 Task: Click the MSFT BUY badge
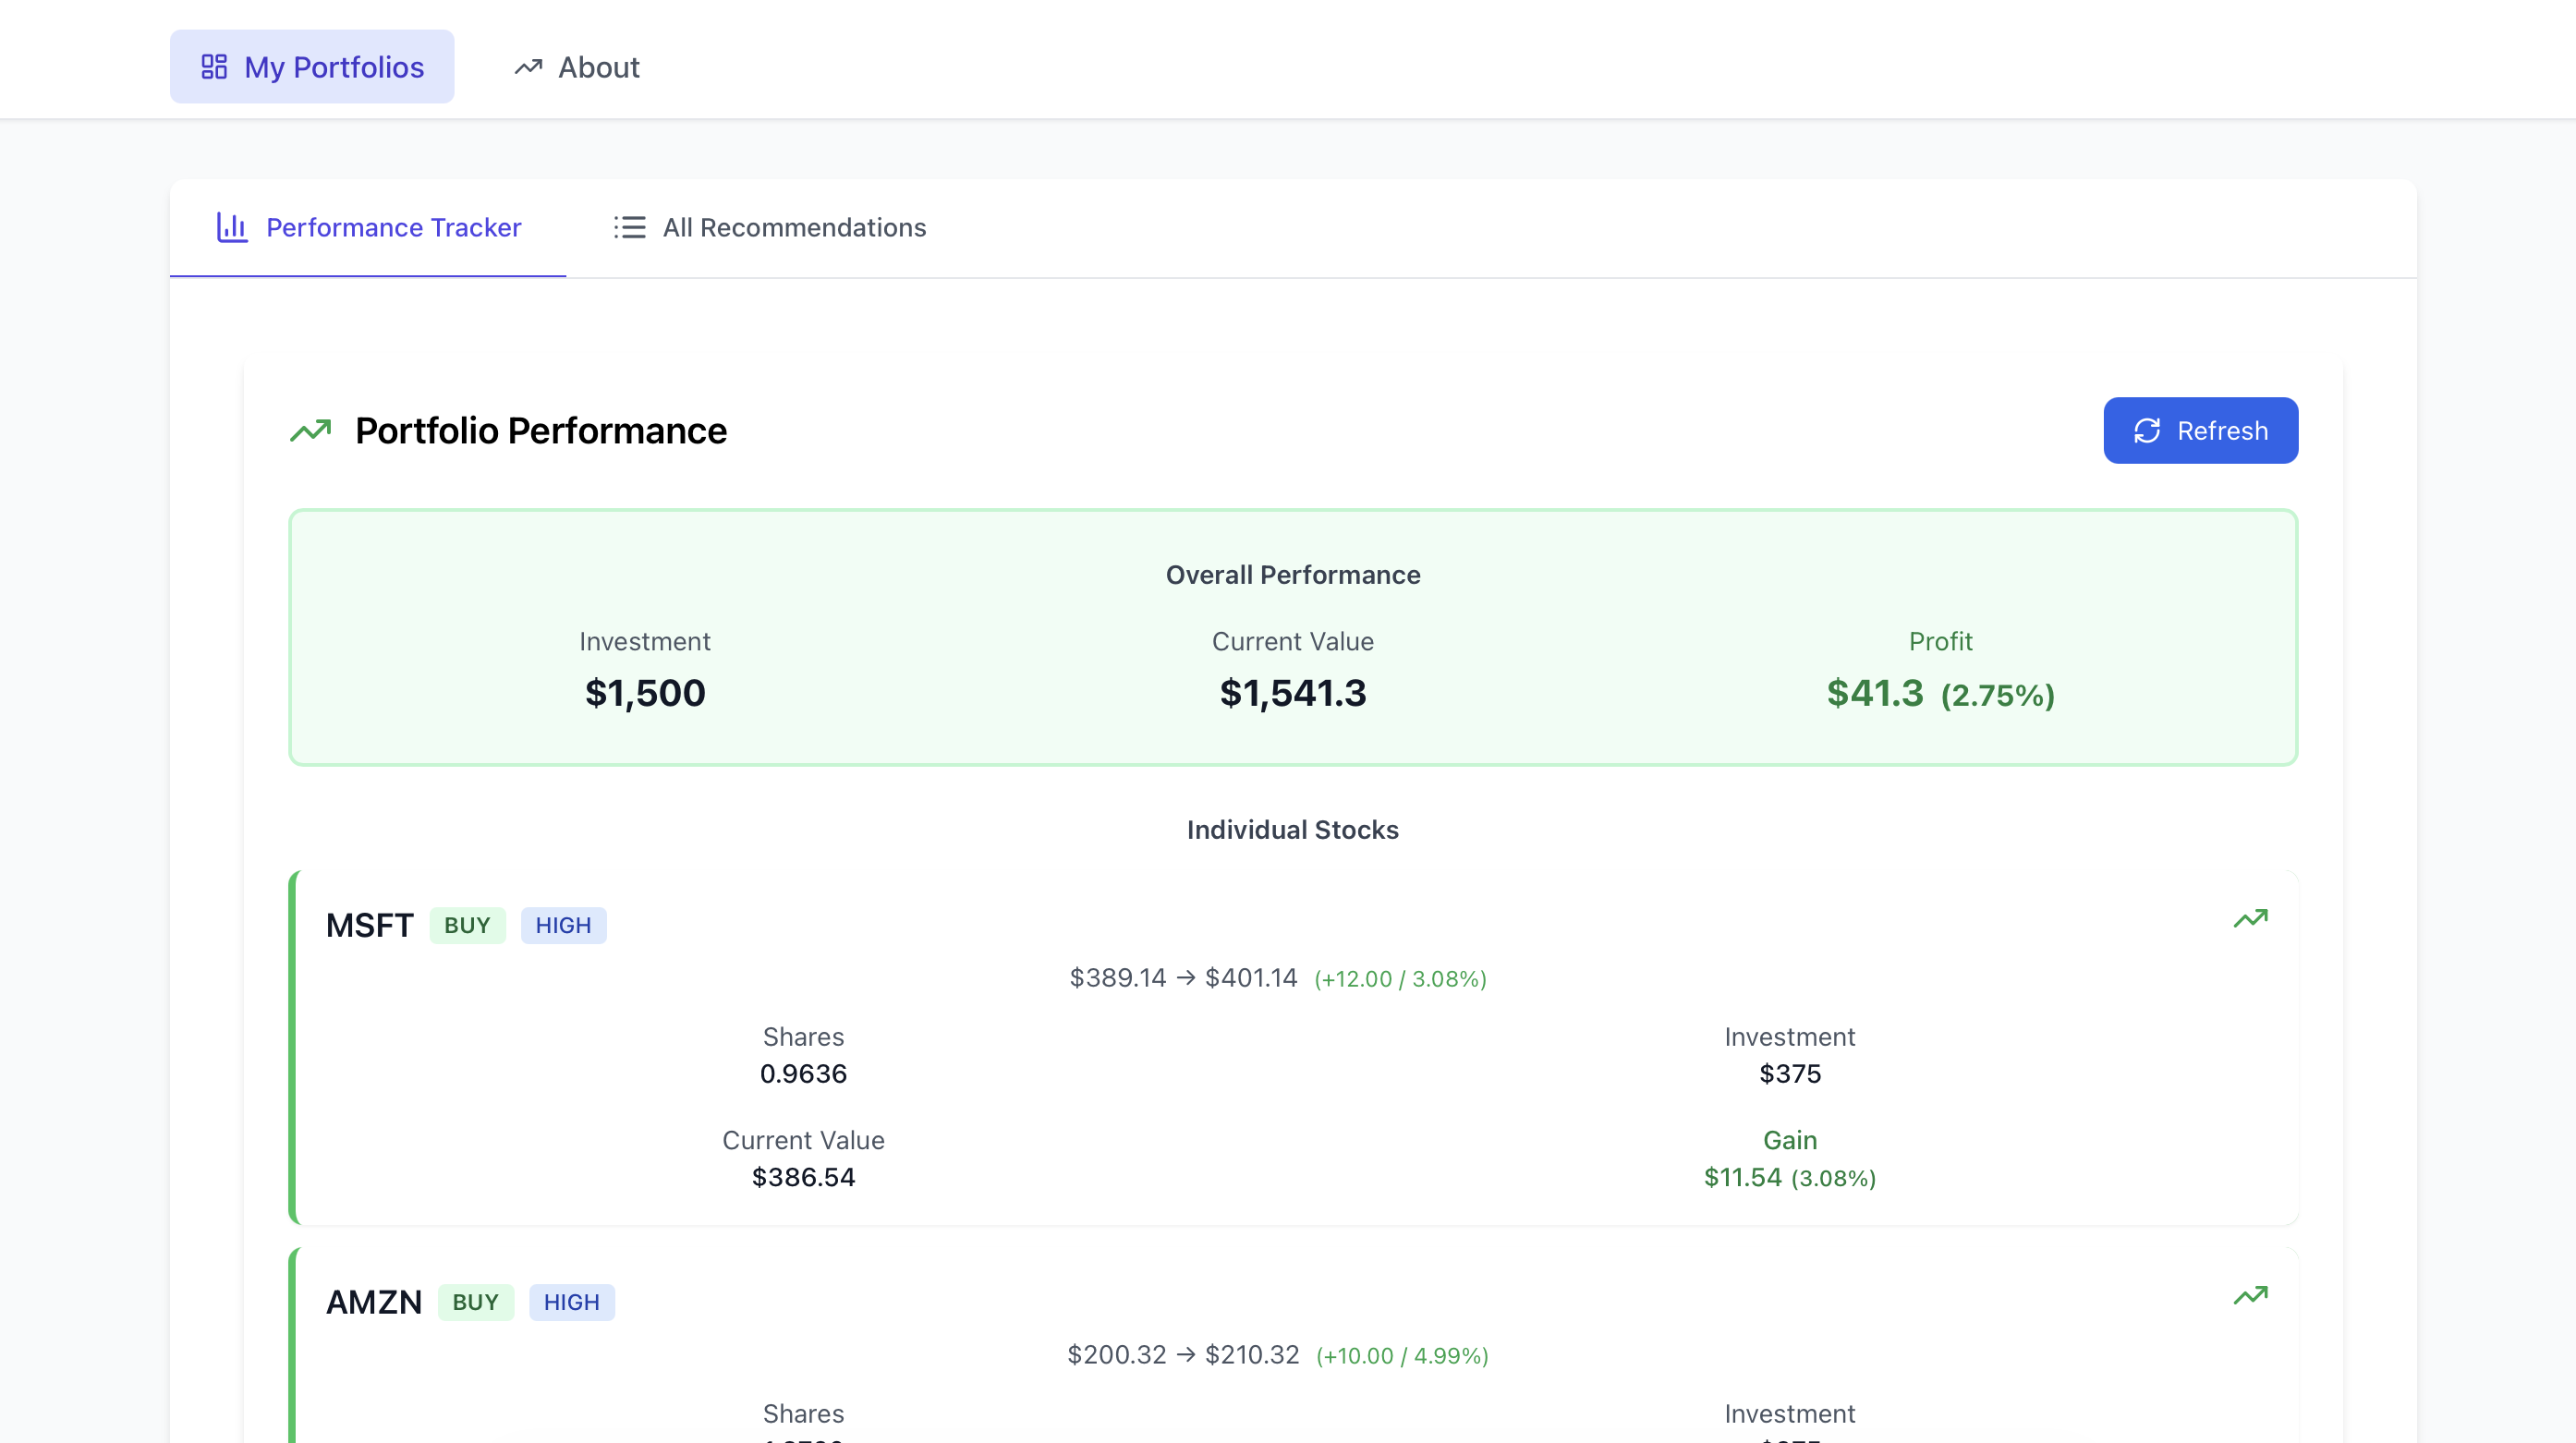point(467,926)
